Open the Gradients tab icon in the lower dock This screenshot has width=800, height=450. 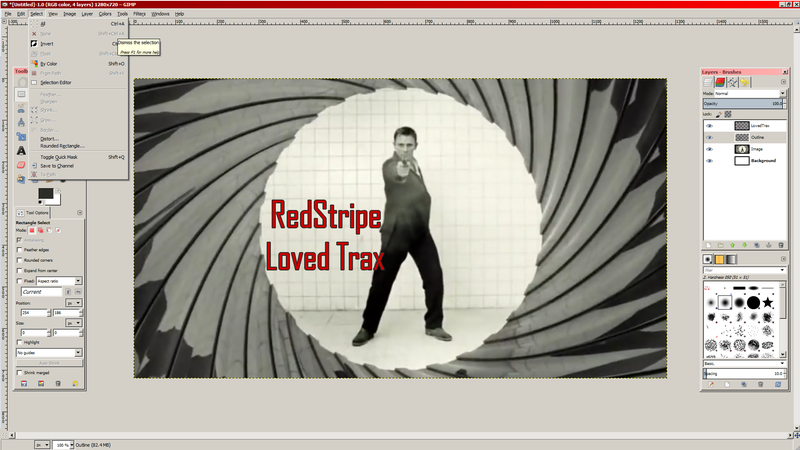(731, 259)
